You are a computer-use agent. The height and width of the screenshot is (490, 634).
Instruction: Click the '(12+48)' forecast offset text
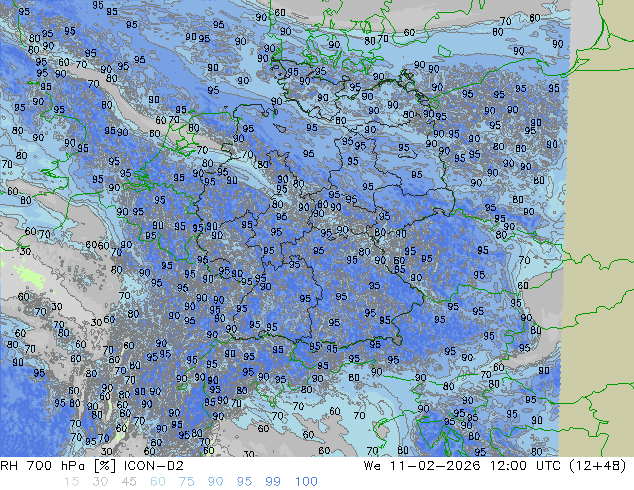pyautogui.click(x=598, y=466)
